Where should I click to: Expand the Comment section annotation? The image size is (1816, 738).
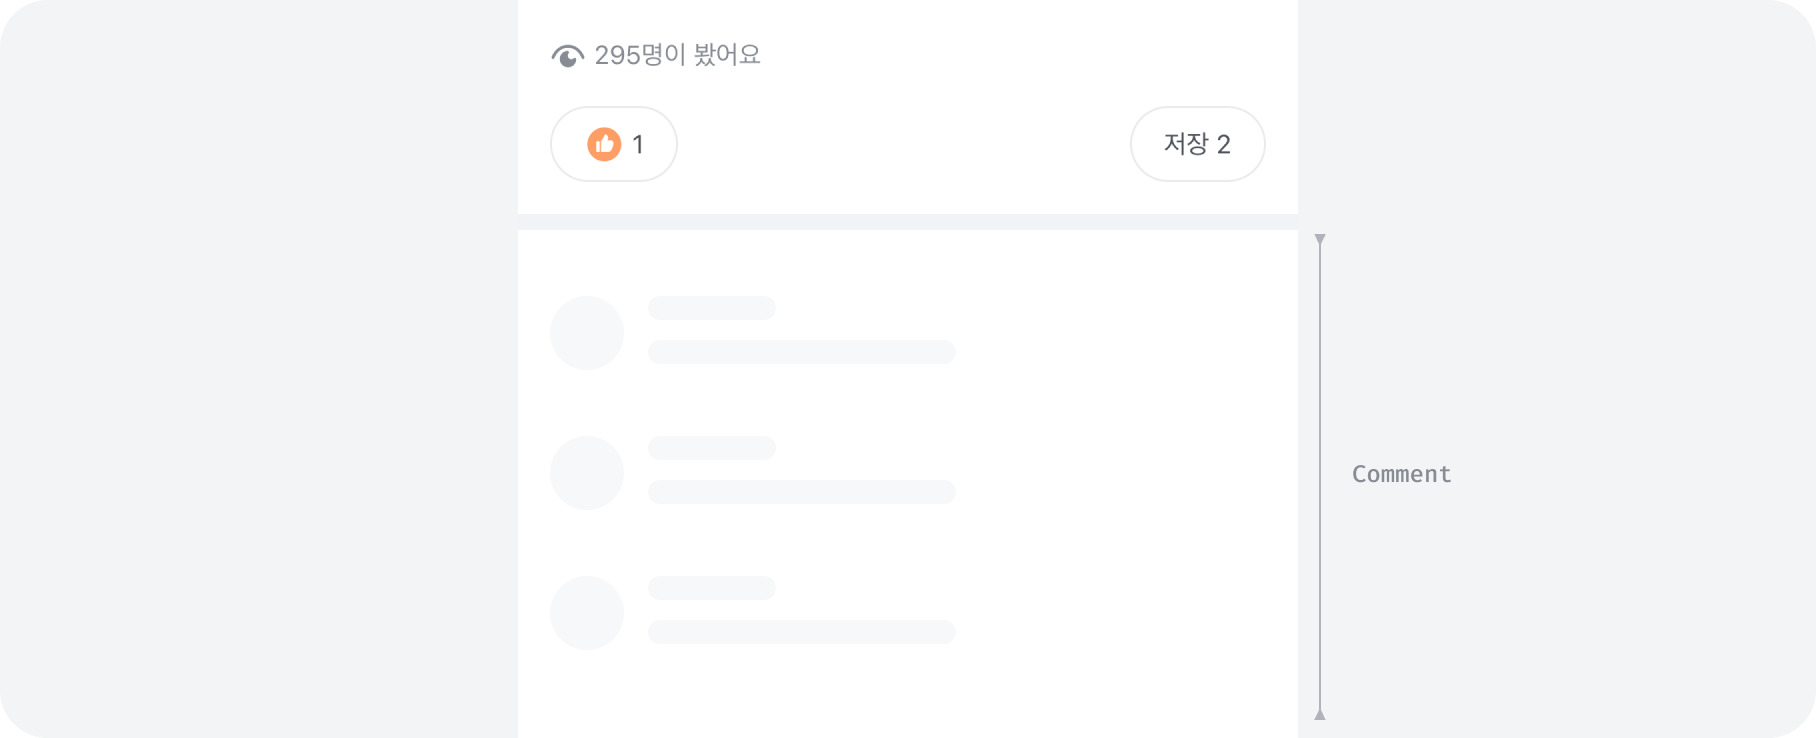click(x=1400, y=473)
